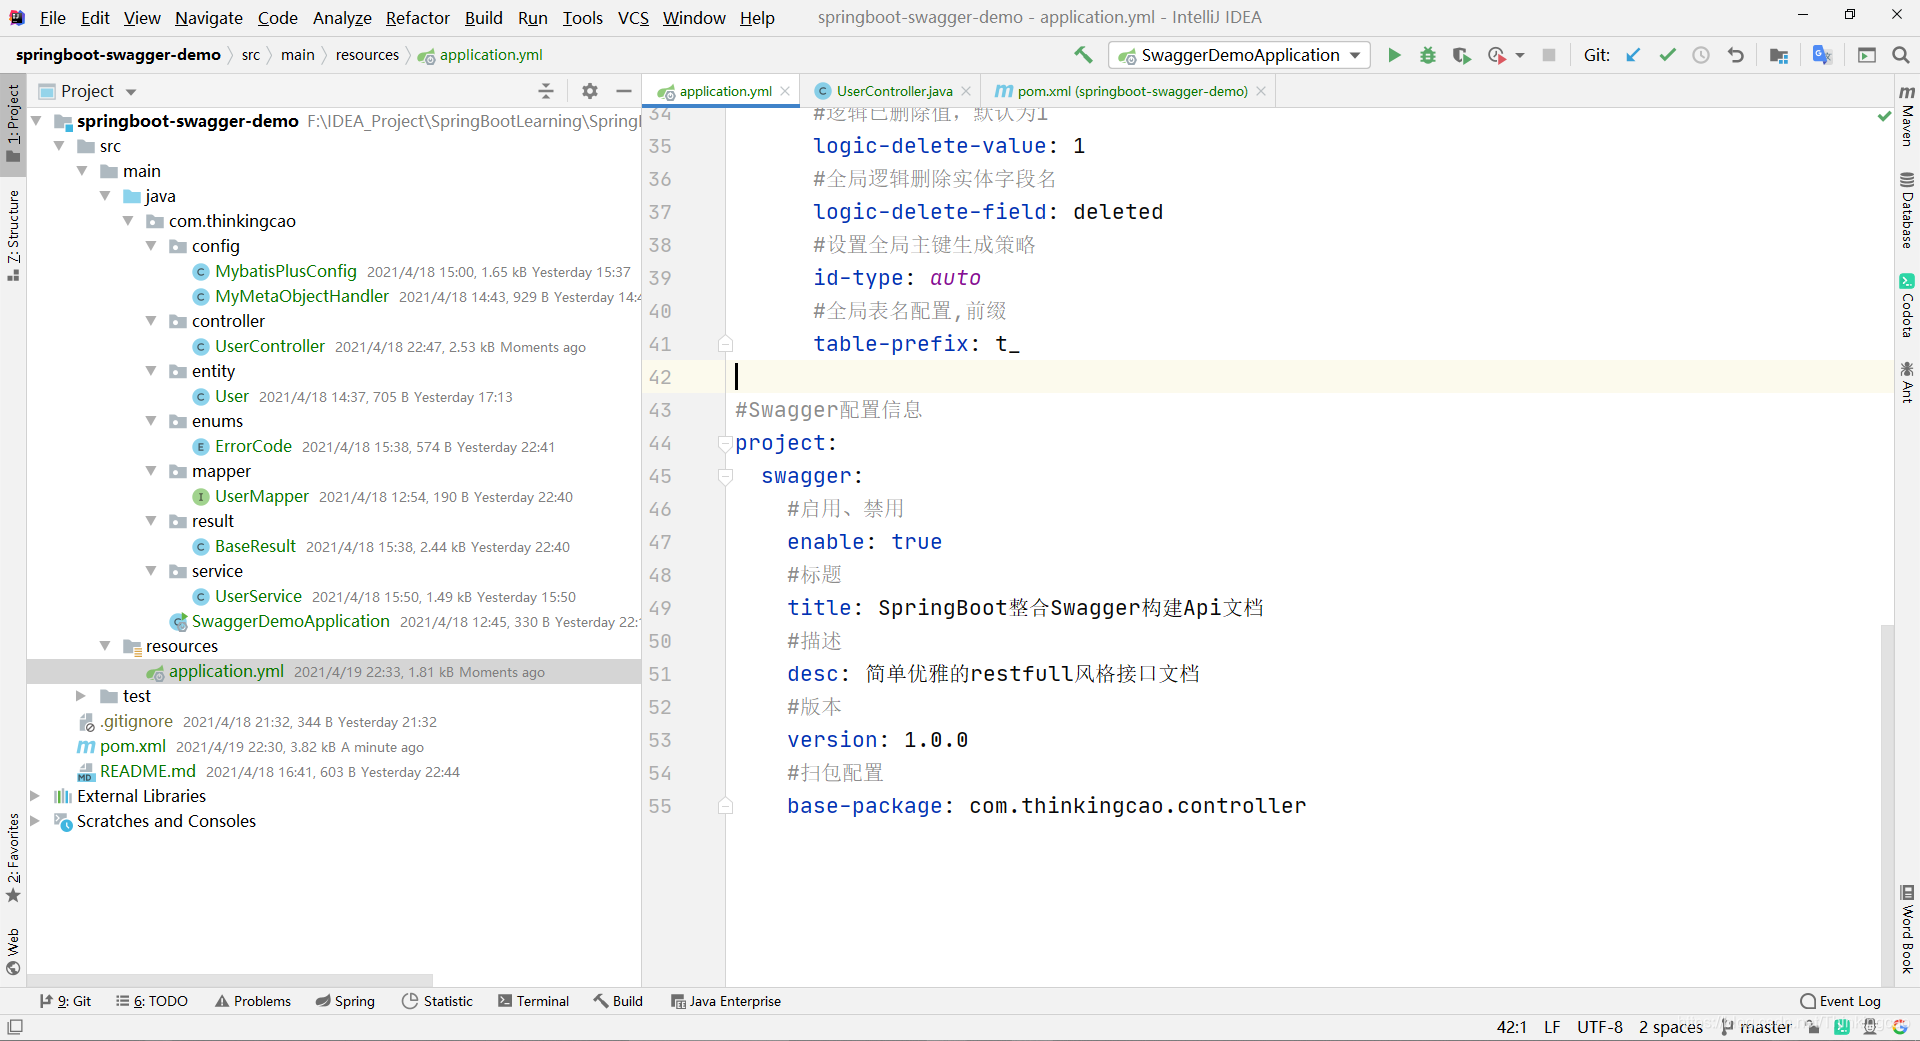Open Project panel settings gear
The width and height of the screenshot is (1920, 1041).
click(x=590, y=91)
